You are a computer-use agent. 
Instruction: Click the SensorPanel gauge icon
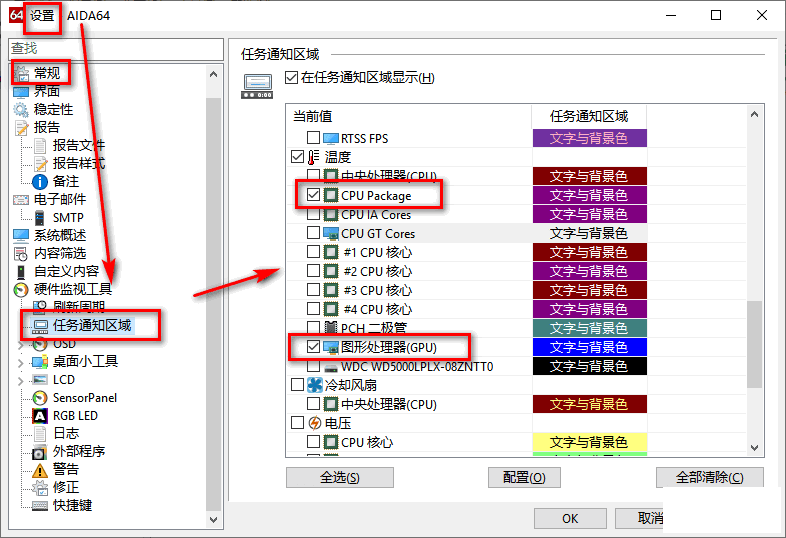[x=40, y=398]
